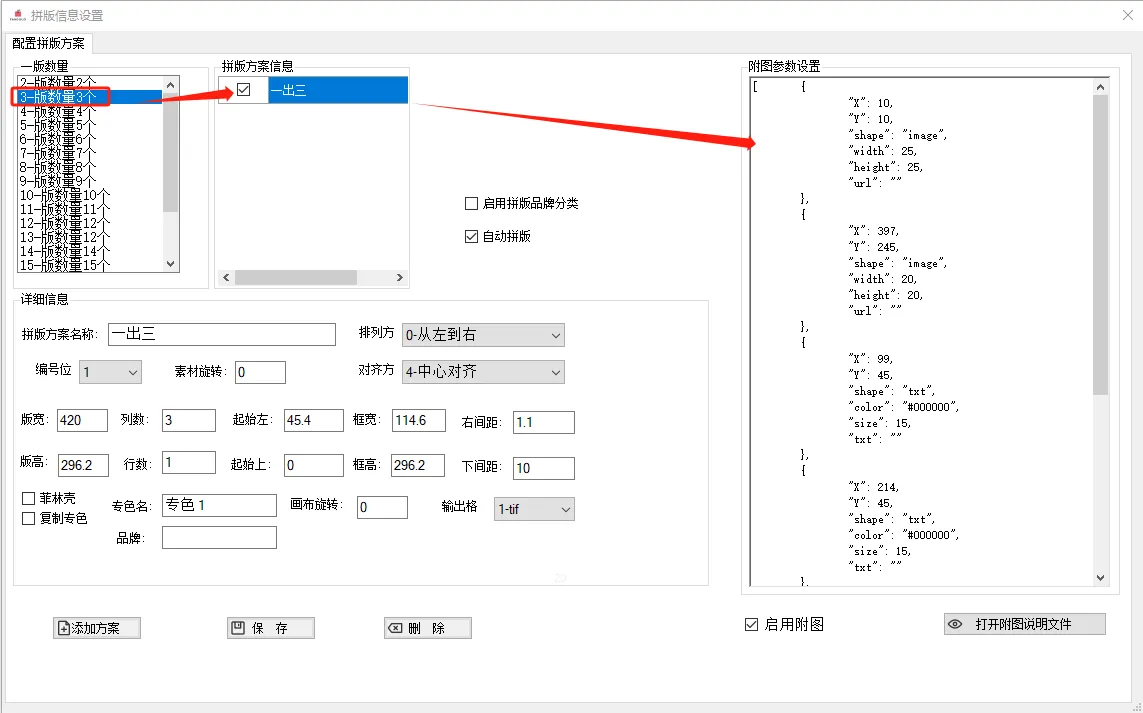Click the 附图参数设置 JSON text area

(921, 332)
